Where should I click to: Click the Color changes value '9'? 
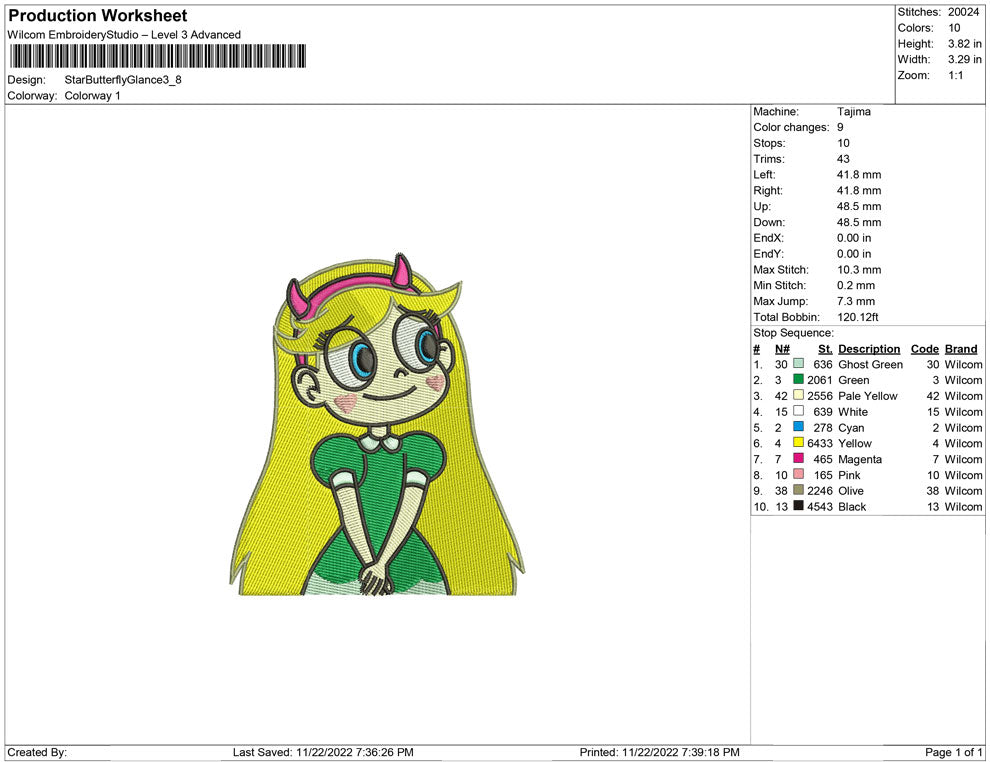coord(840,128)
